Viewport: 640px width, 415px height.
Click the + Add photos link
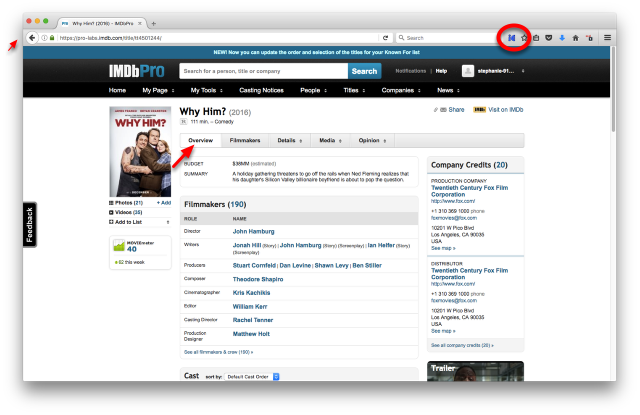pos(164,203)
